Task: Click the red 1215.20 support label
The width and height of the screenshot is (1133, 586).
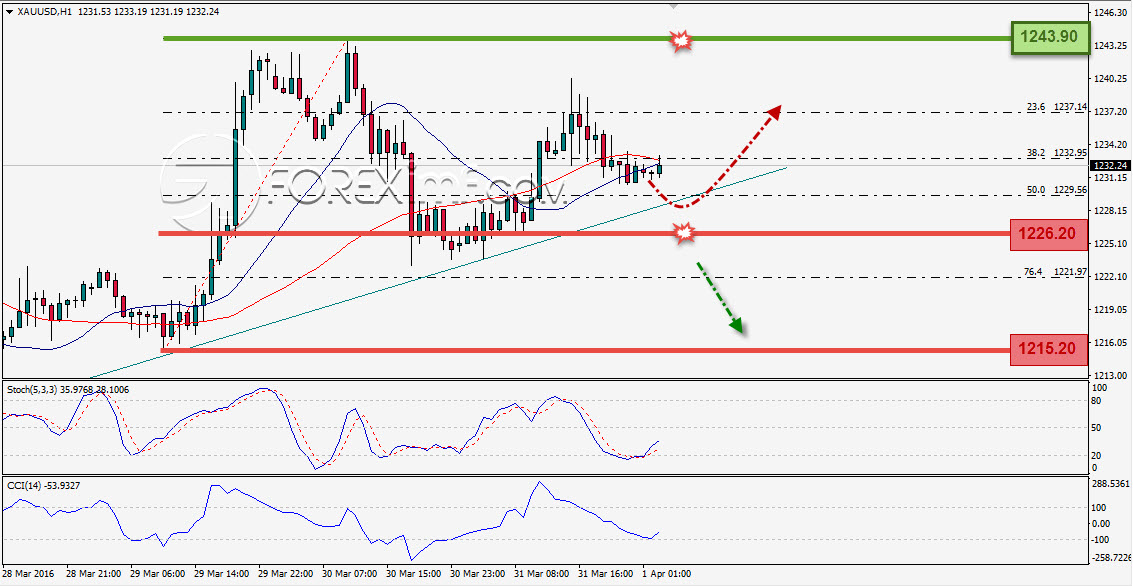Action: (1048, 350)
